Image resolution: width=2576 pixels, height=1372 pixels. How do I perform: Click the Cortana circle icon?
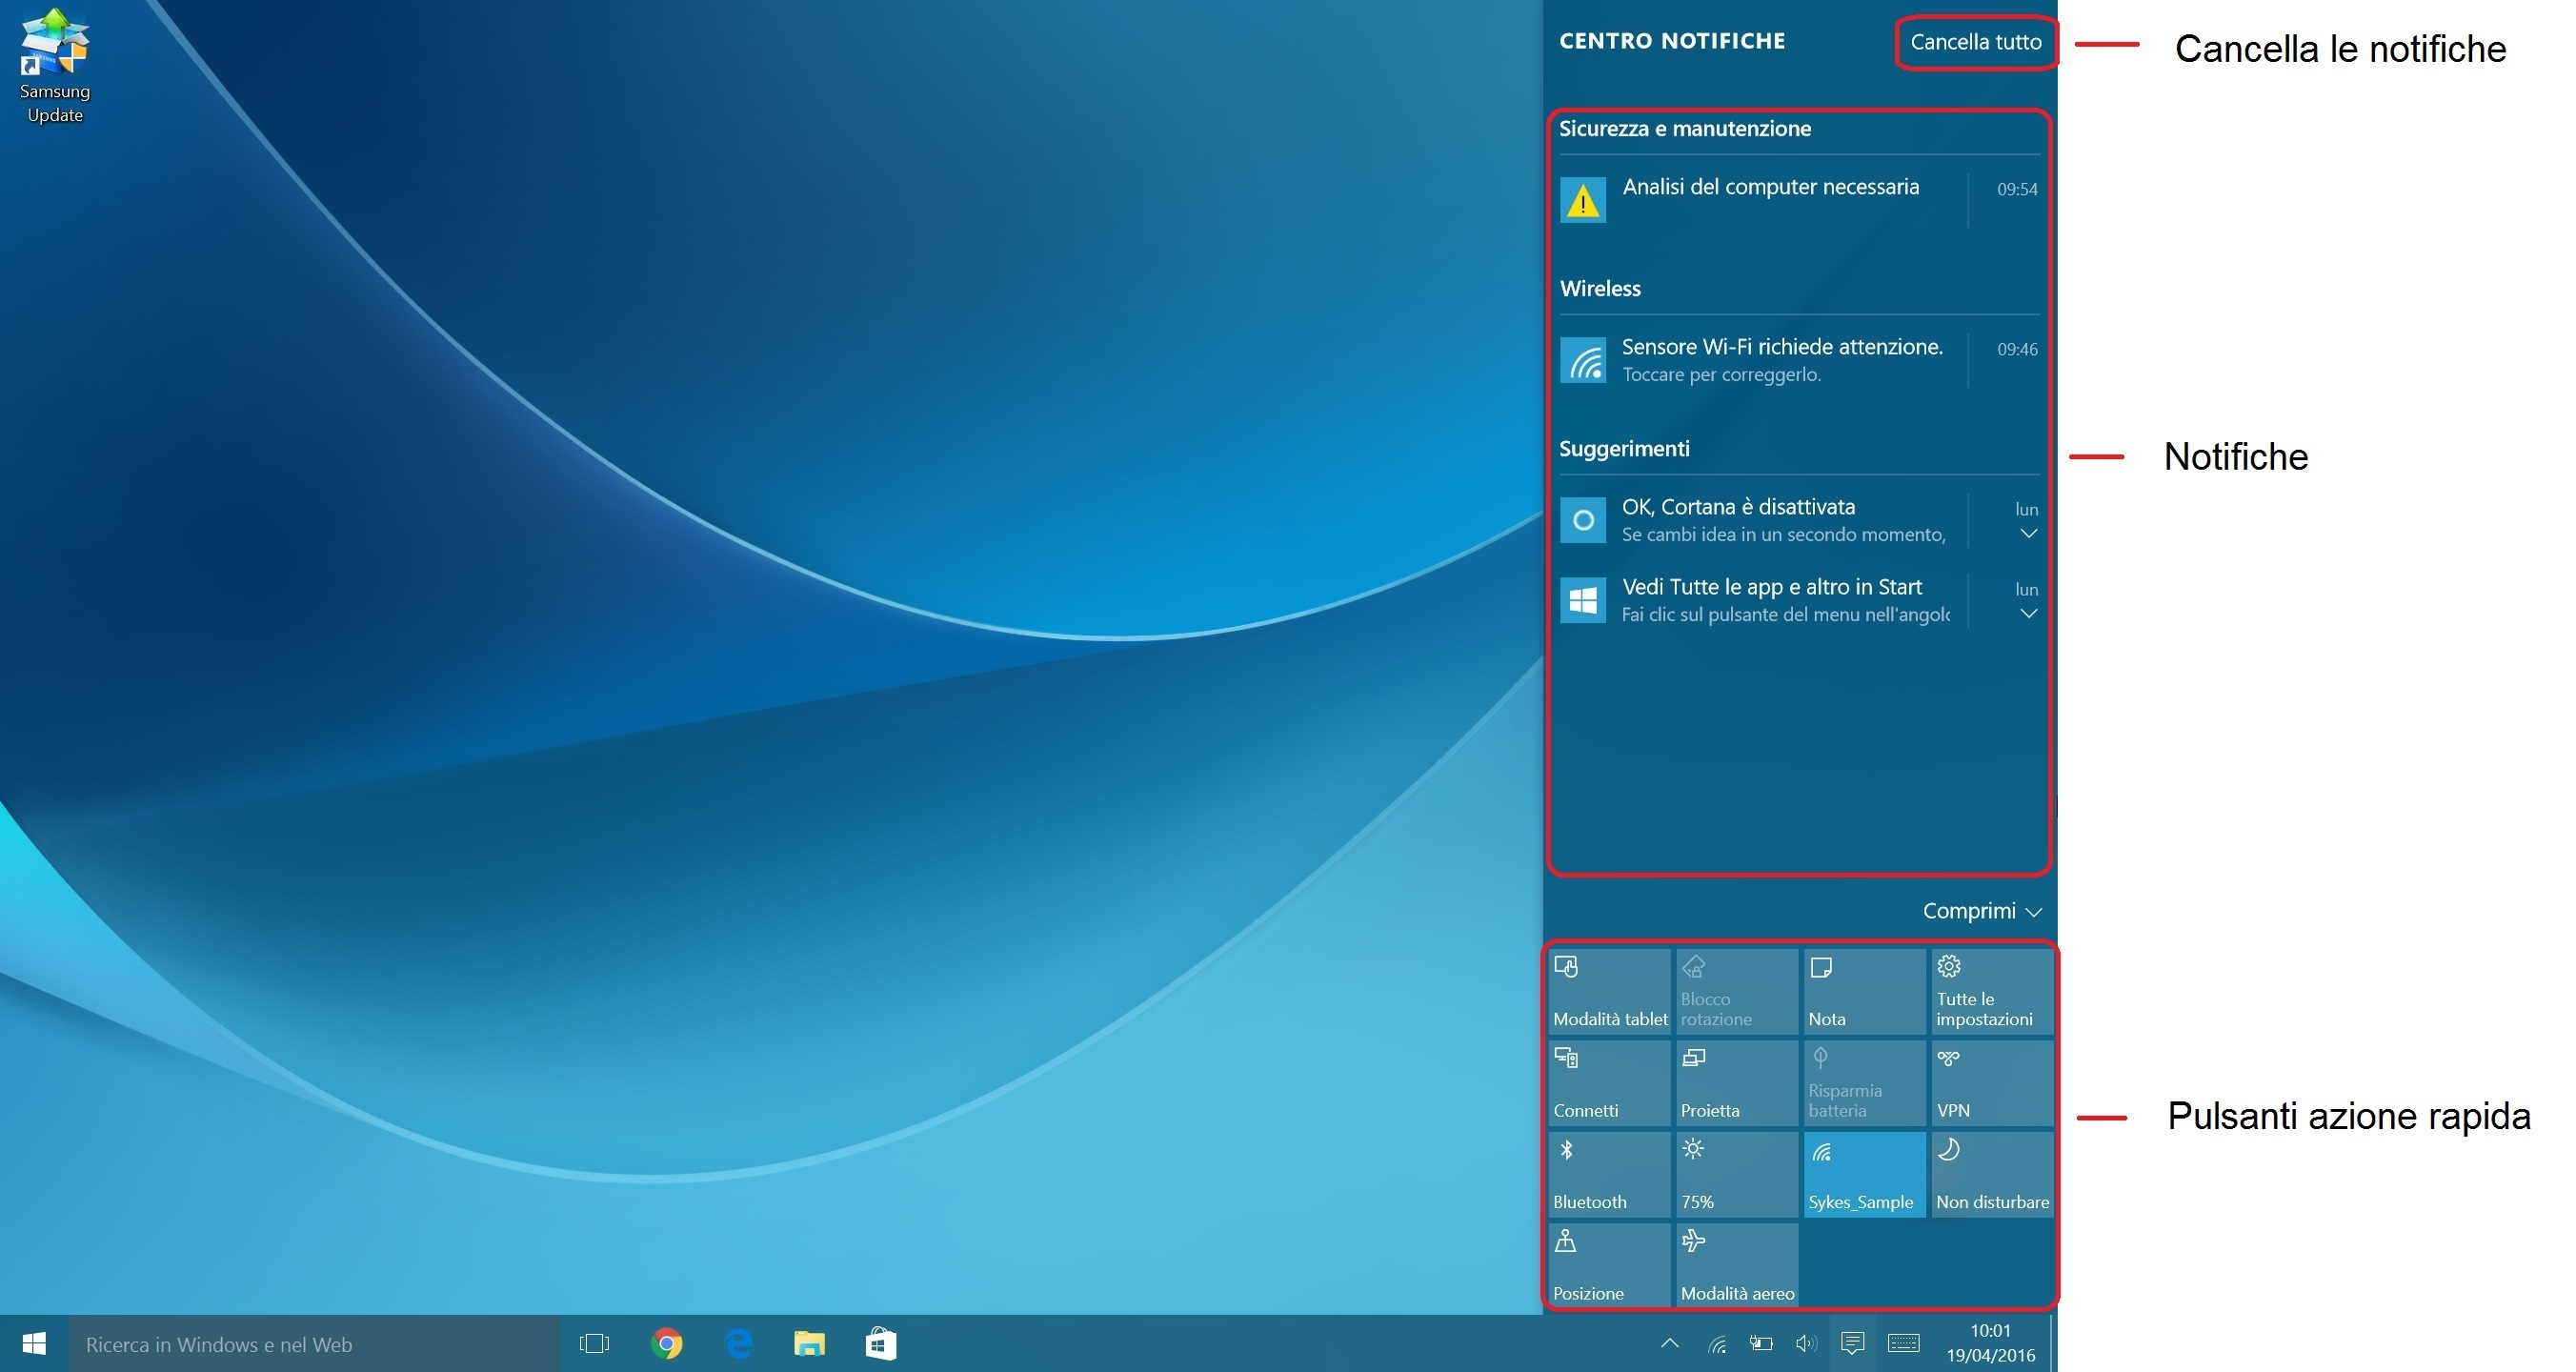(x=1583, y=521)
